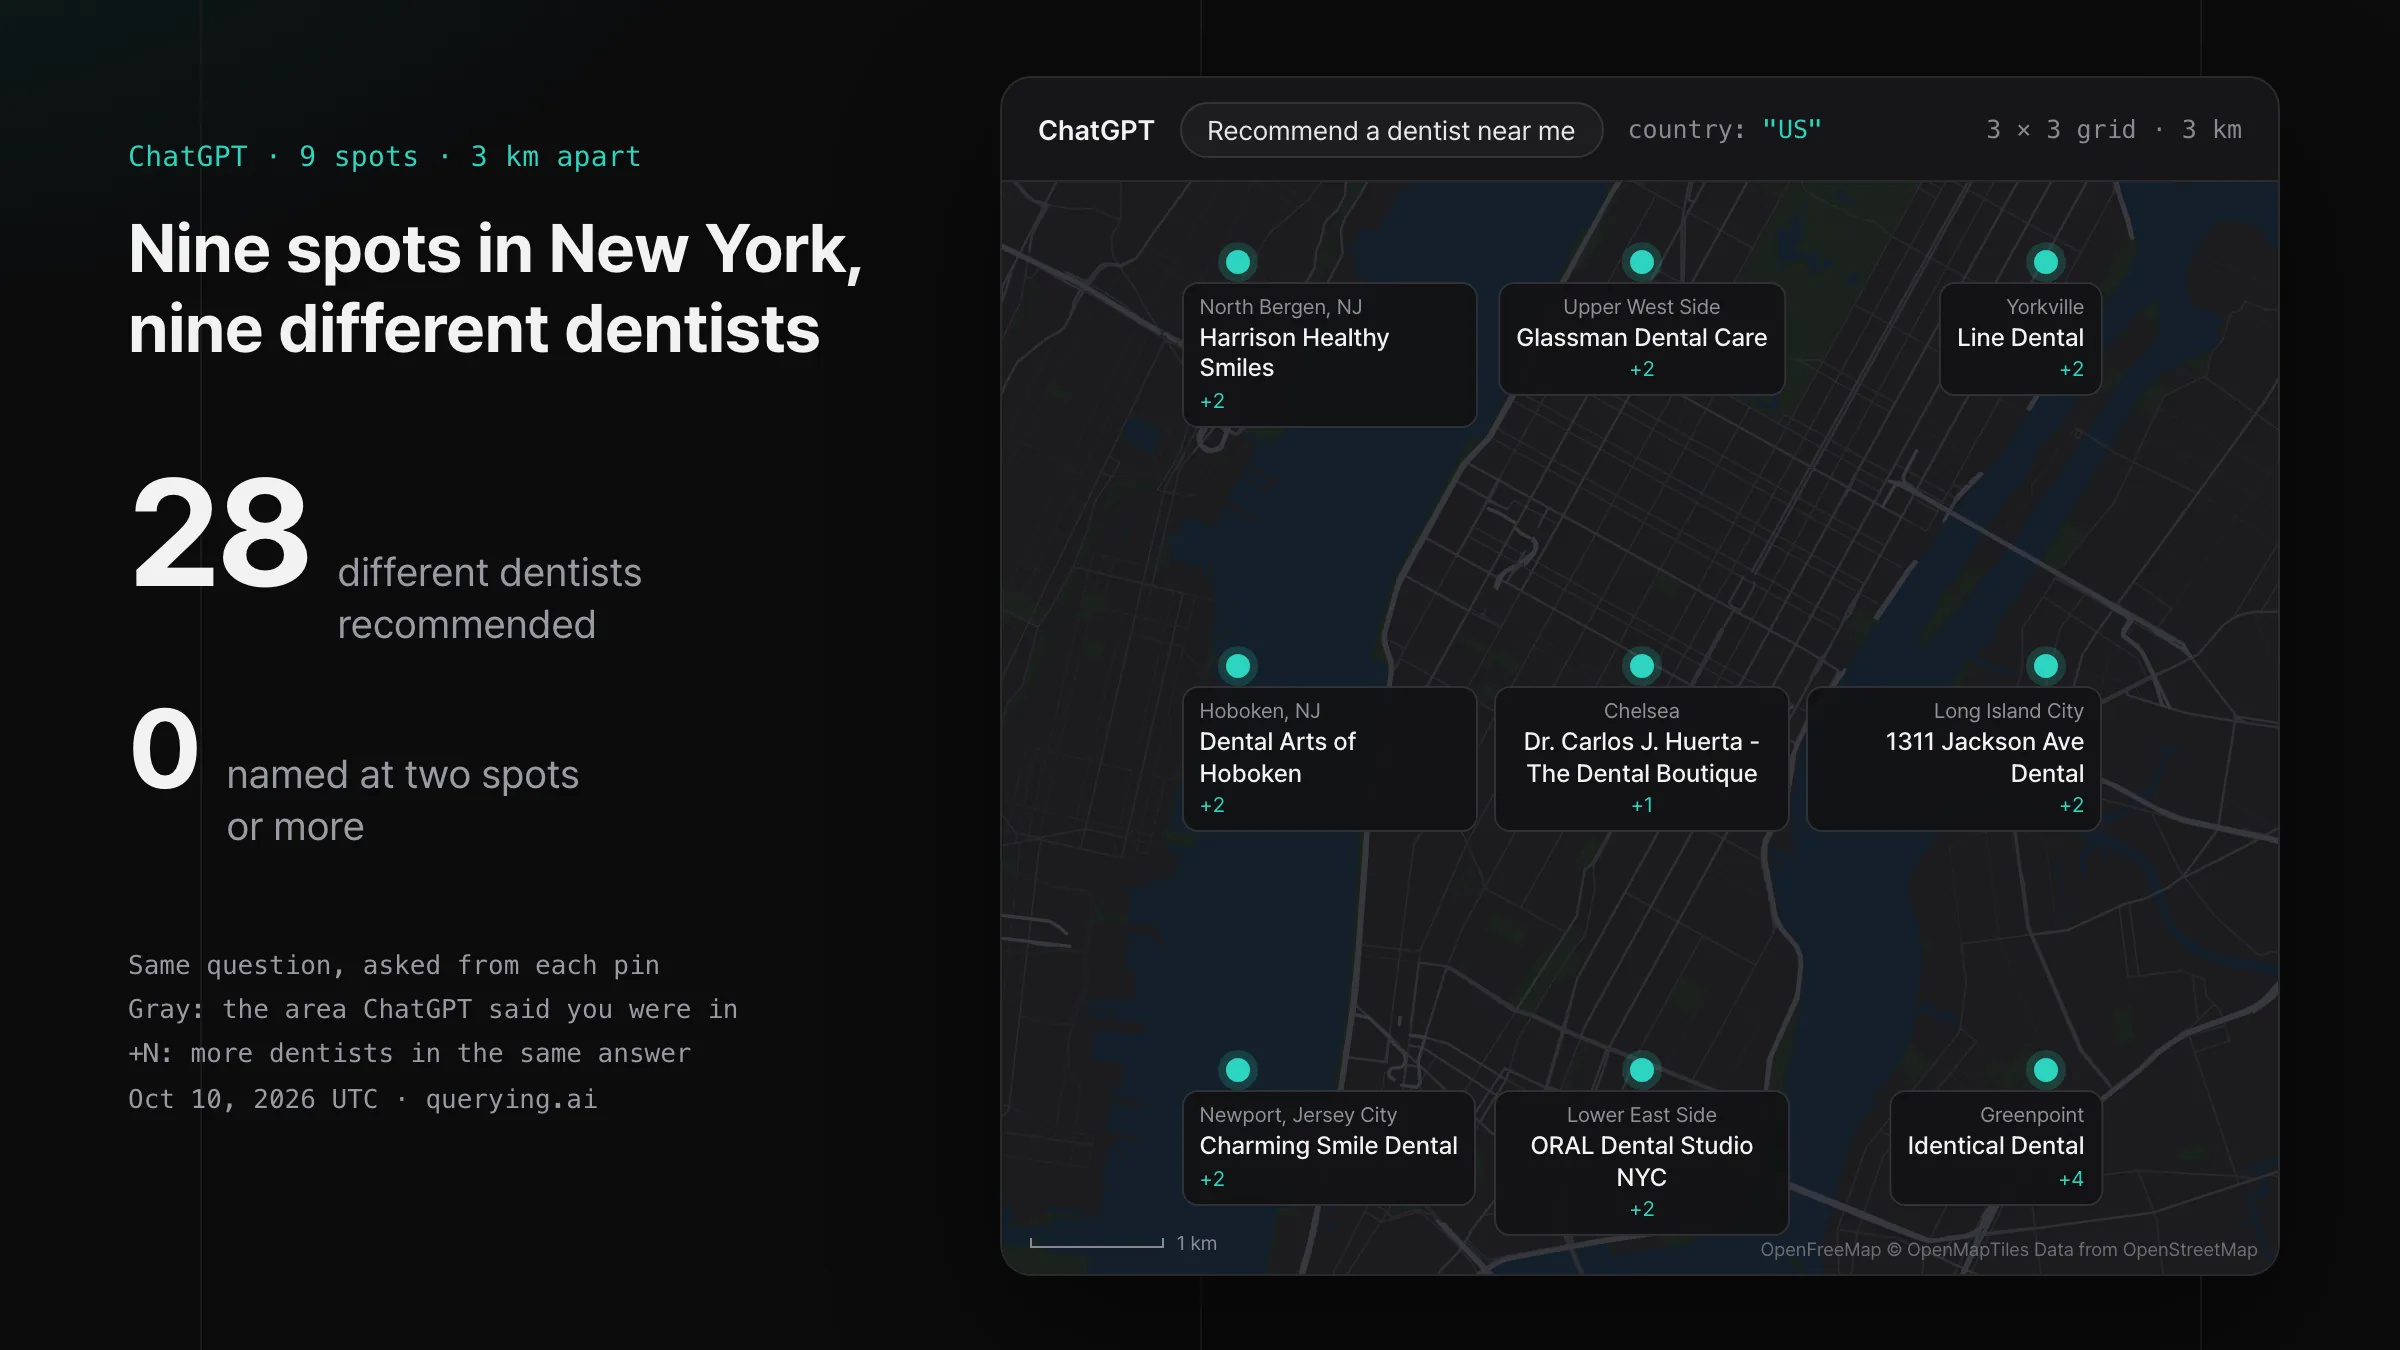
Task: Open the Dr. Carlos J. Huerta card
Action: point(1642,759)
